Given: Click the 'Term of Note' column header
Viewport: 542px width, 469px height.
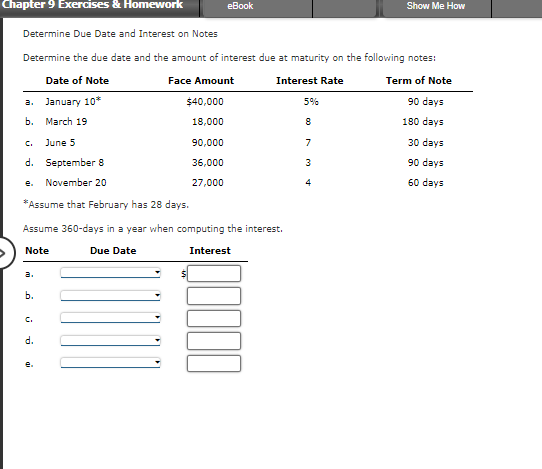Looking at the screenshot, I should click(x=419, y=81).
